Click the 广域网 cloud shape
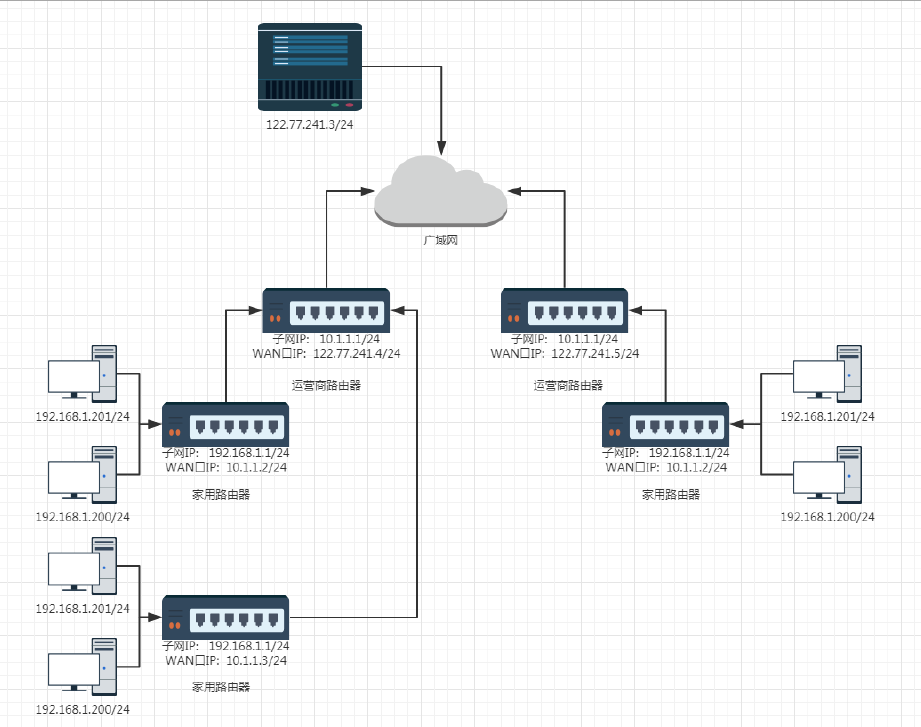Viewport: 921px width, 727px height. pos(441,191)
